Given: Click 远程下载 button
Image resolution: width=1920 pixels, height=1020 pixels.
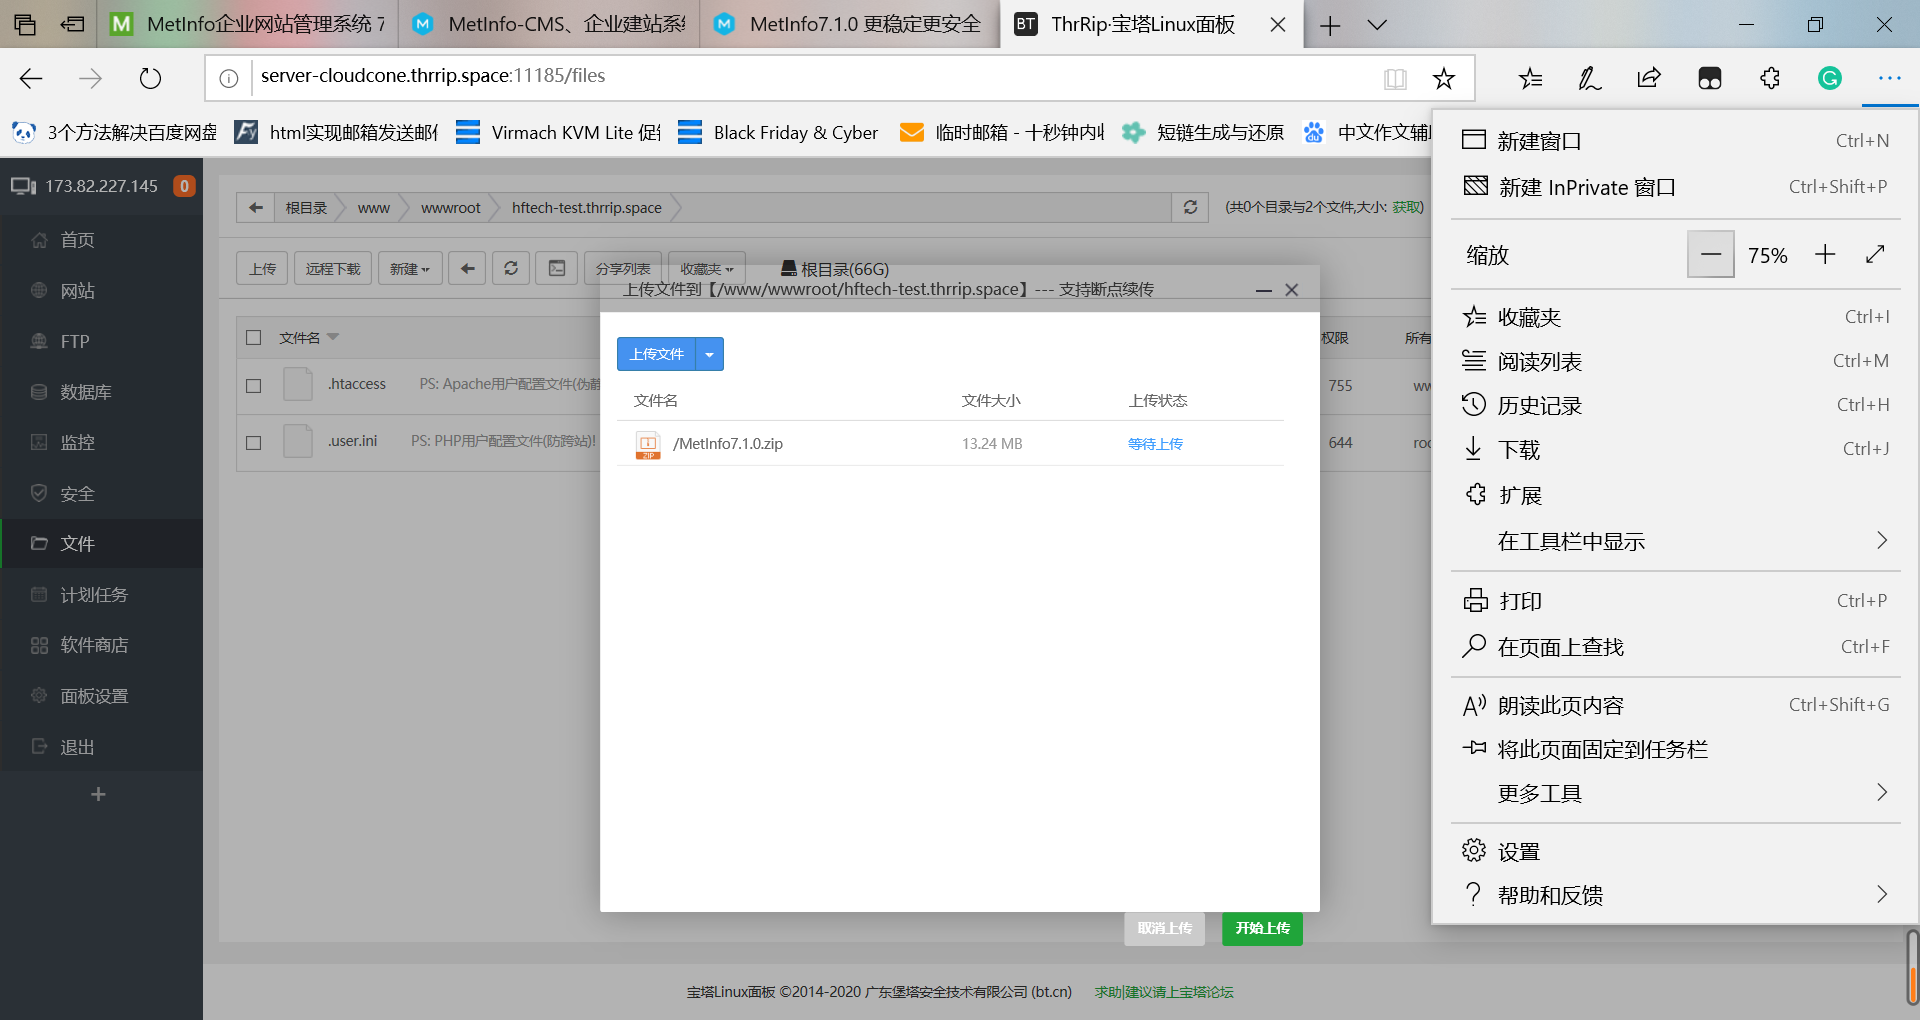Looking at the screenshot, I should pyautogui.click(x=333, y=268).
